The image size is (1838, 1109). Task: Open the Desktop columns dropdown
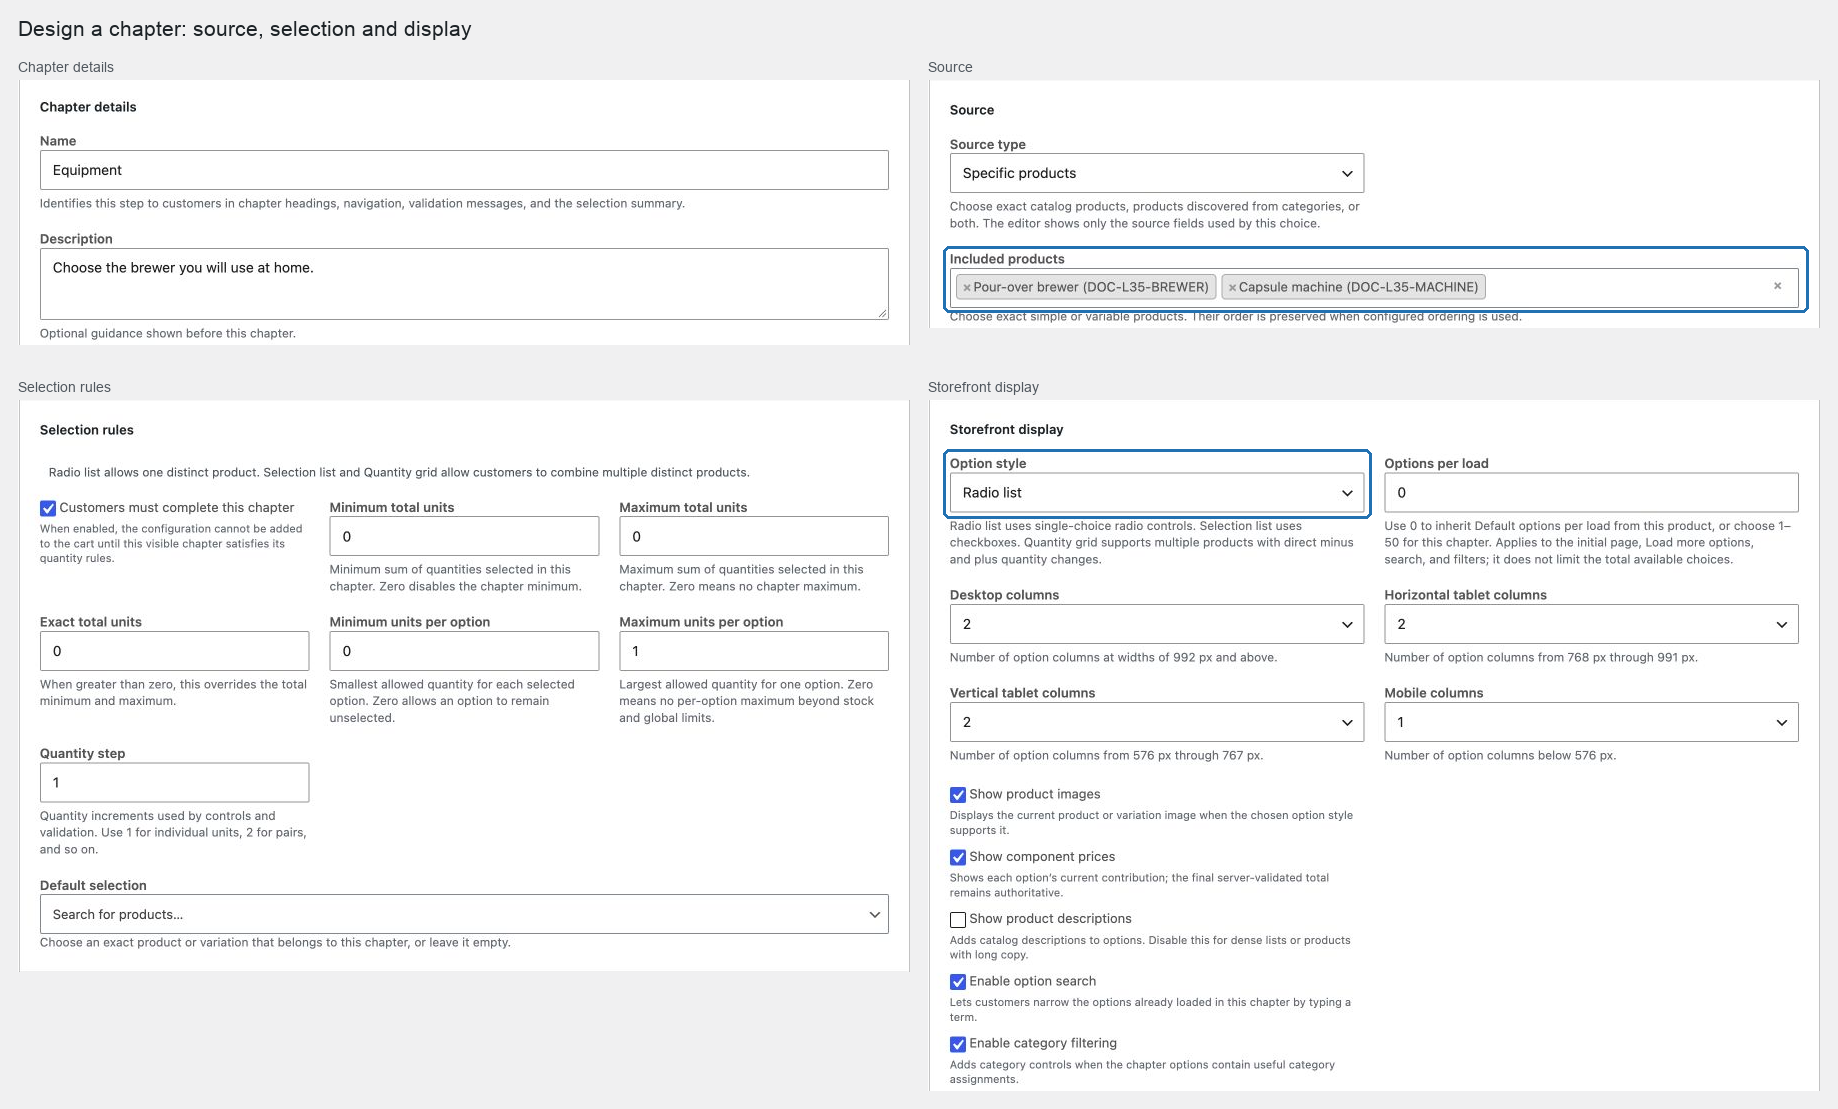coord(1156,624)
